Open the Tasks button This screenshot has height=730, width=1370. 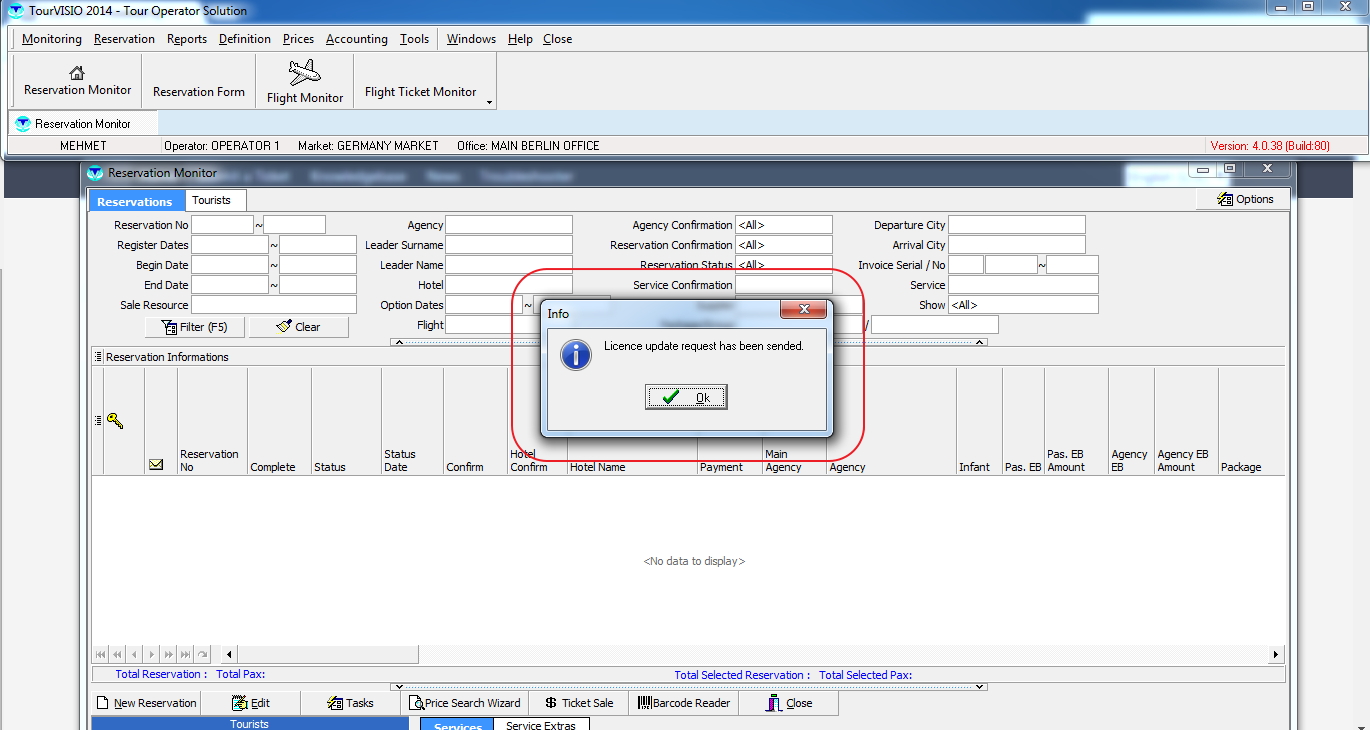coord(350,703)
